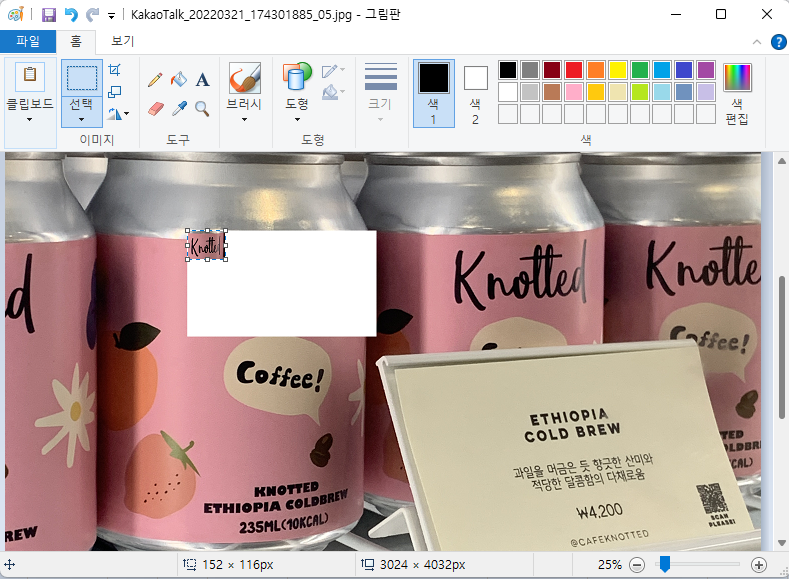Expand the 클립보드 dropdown arrow
The width and height of the screenshot is (789, 579).
(30, 120)
